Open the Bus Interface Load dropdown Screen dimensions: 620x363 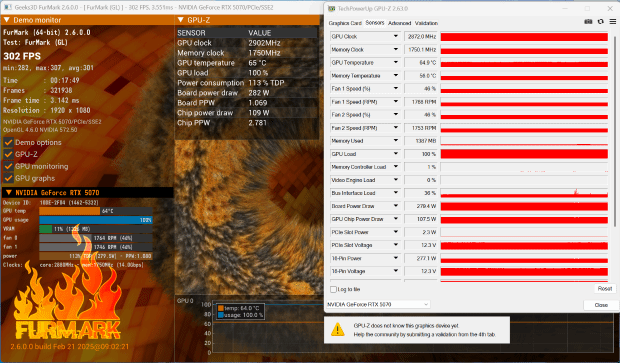[395, 193]
